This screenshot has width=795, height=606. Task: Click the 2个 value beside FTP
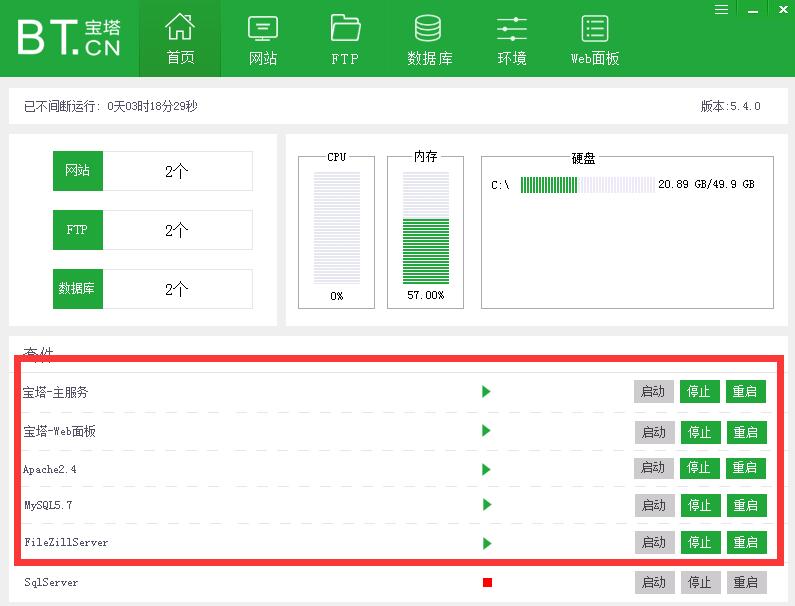coord(176,230)
